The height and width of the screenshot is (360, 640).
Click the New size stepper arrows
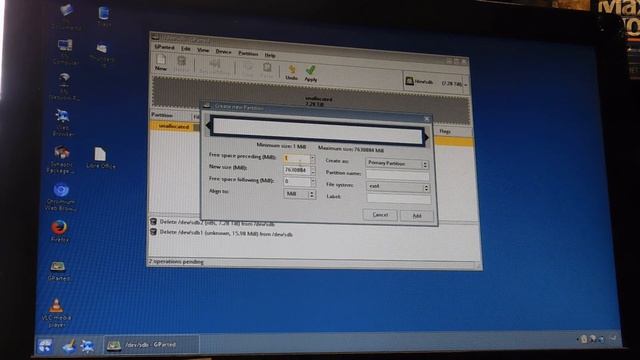point(313,171)
